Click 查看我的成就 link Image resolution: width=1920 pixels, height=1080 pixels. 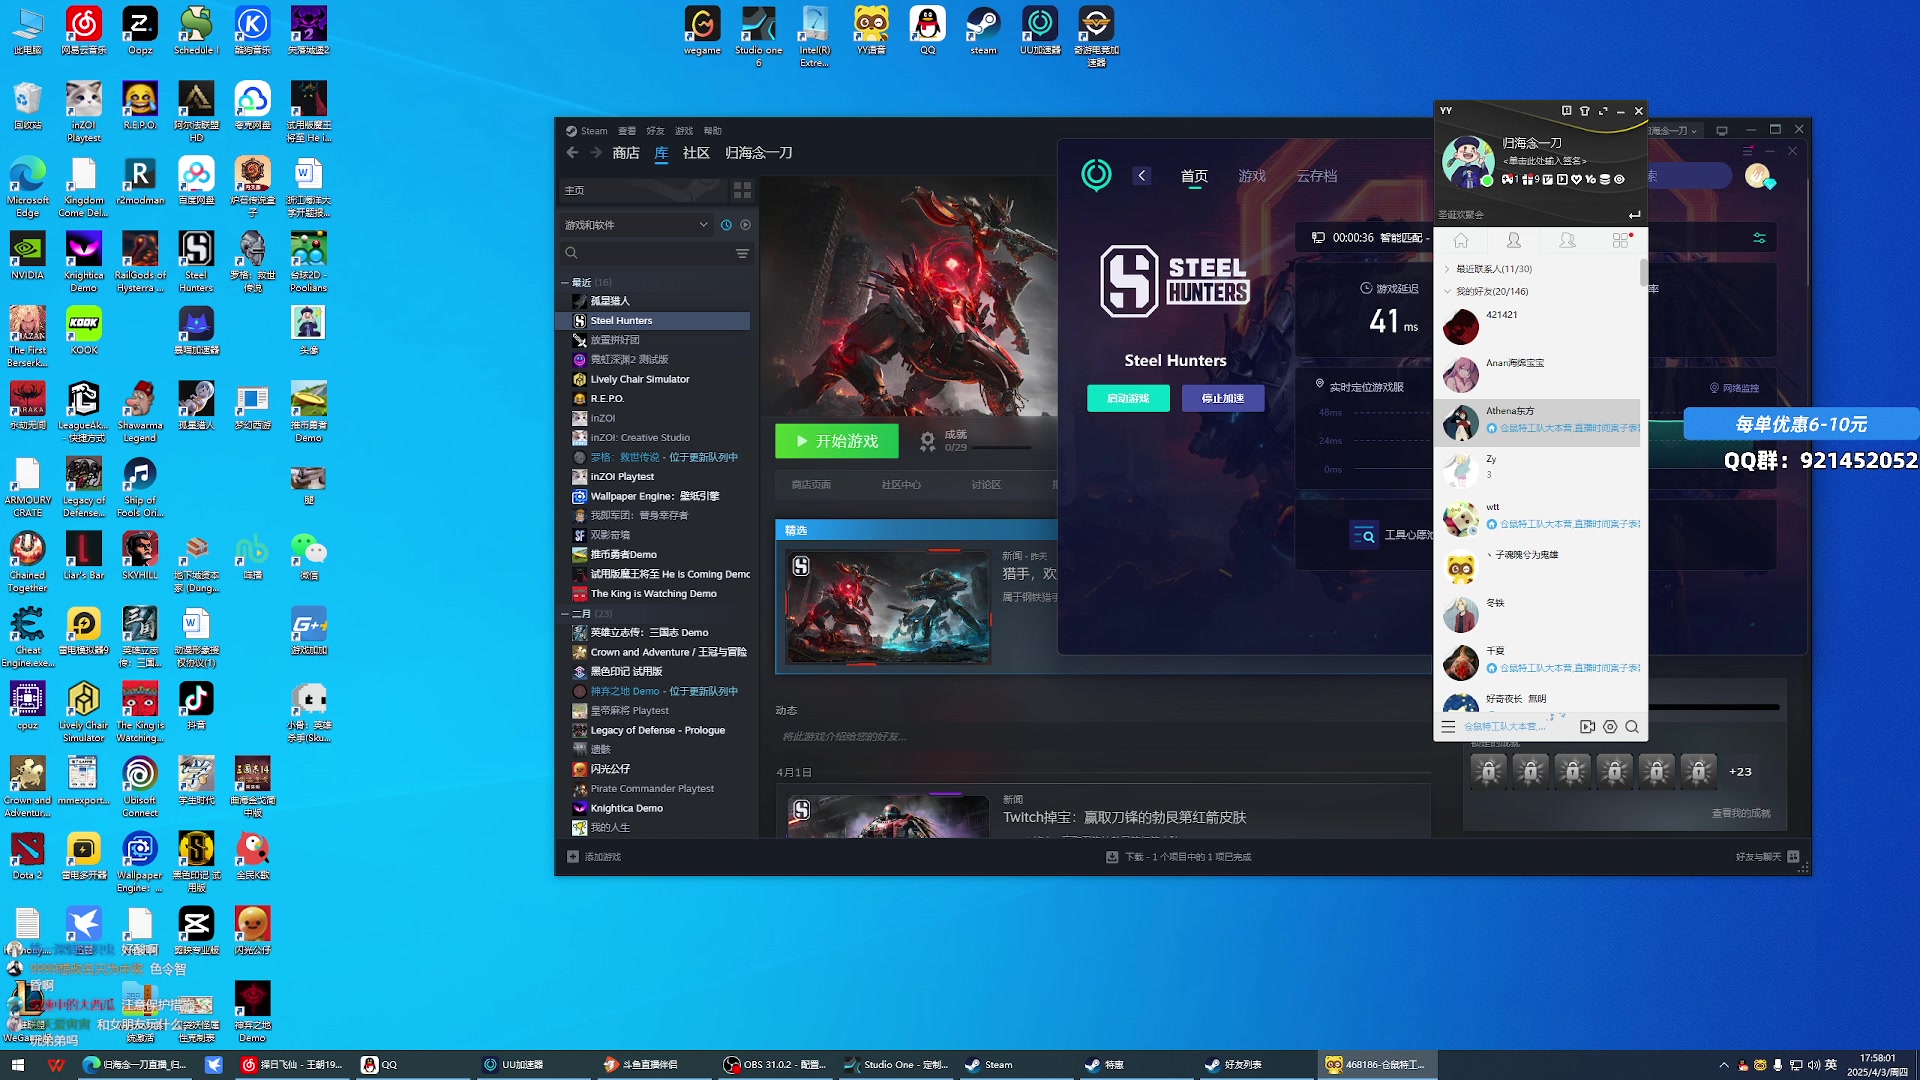click(1741, 814)
